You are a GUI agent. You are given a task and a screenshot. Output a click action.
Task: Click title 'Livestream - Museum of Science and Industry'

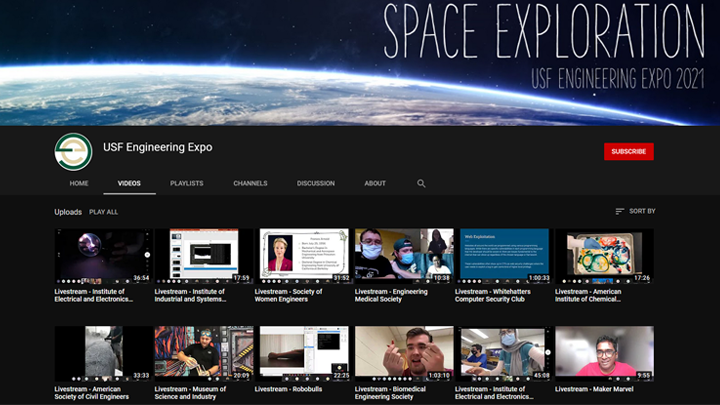coord(190,393)
